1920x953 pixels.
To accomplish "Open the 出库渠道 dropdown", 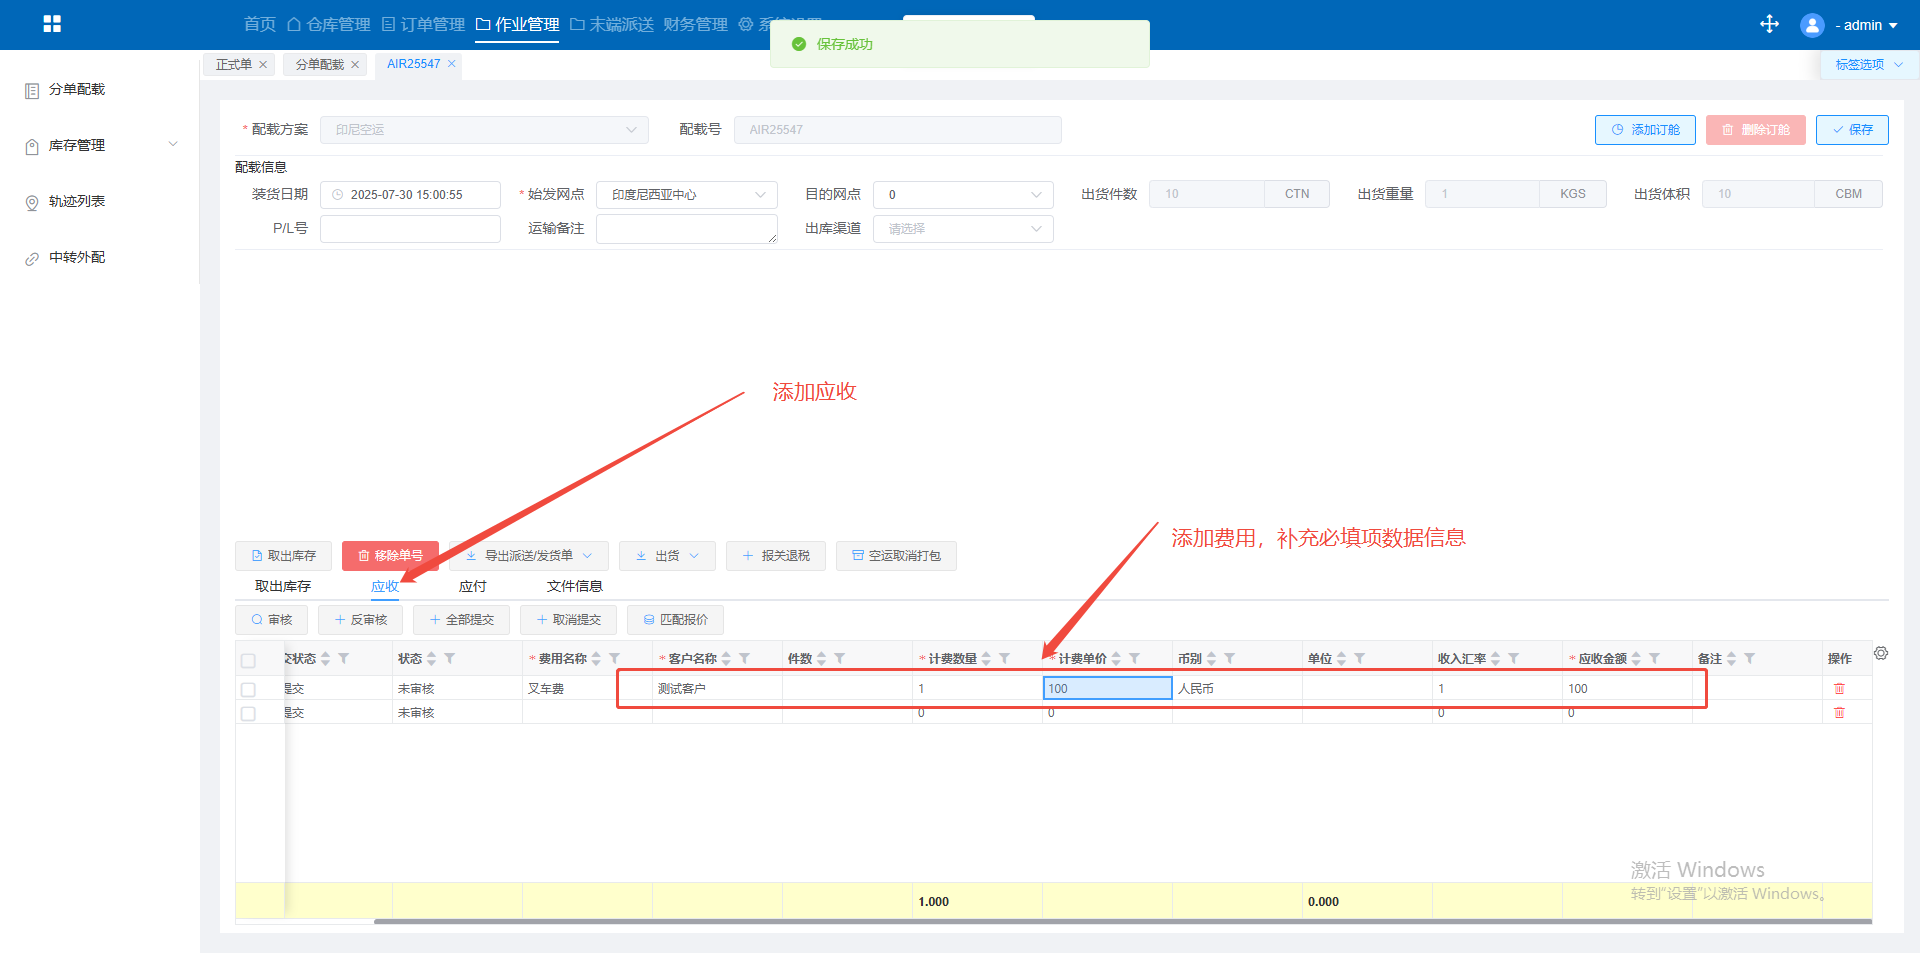I will pos(962,229).
